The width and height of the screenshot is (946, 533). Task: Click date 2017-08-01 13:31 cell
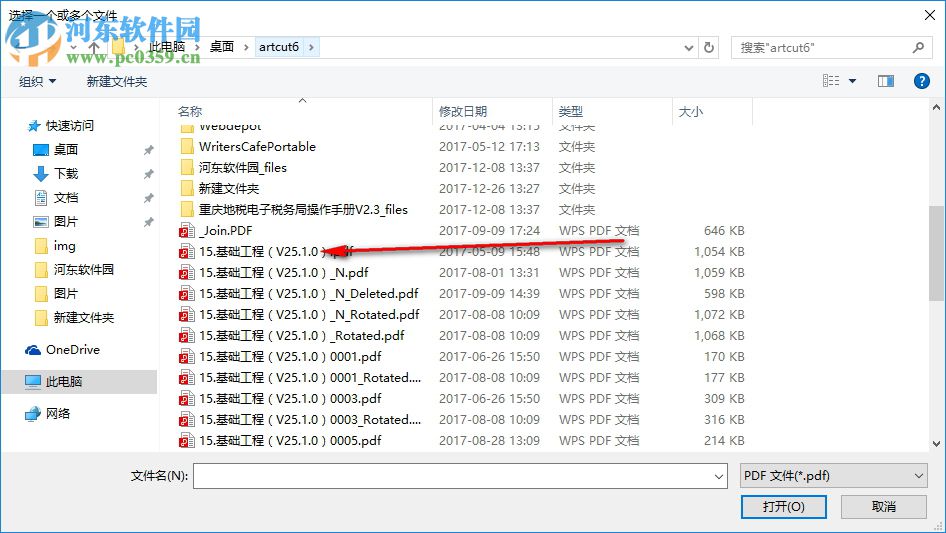pyautogui.click(x=489, y=273)
